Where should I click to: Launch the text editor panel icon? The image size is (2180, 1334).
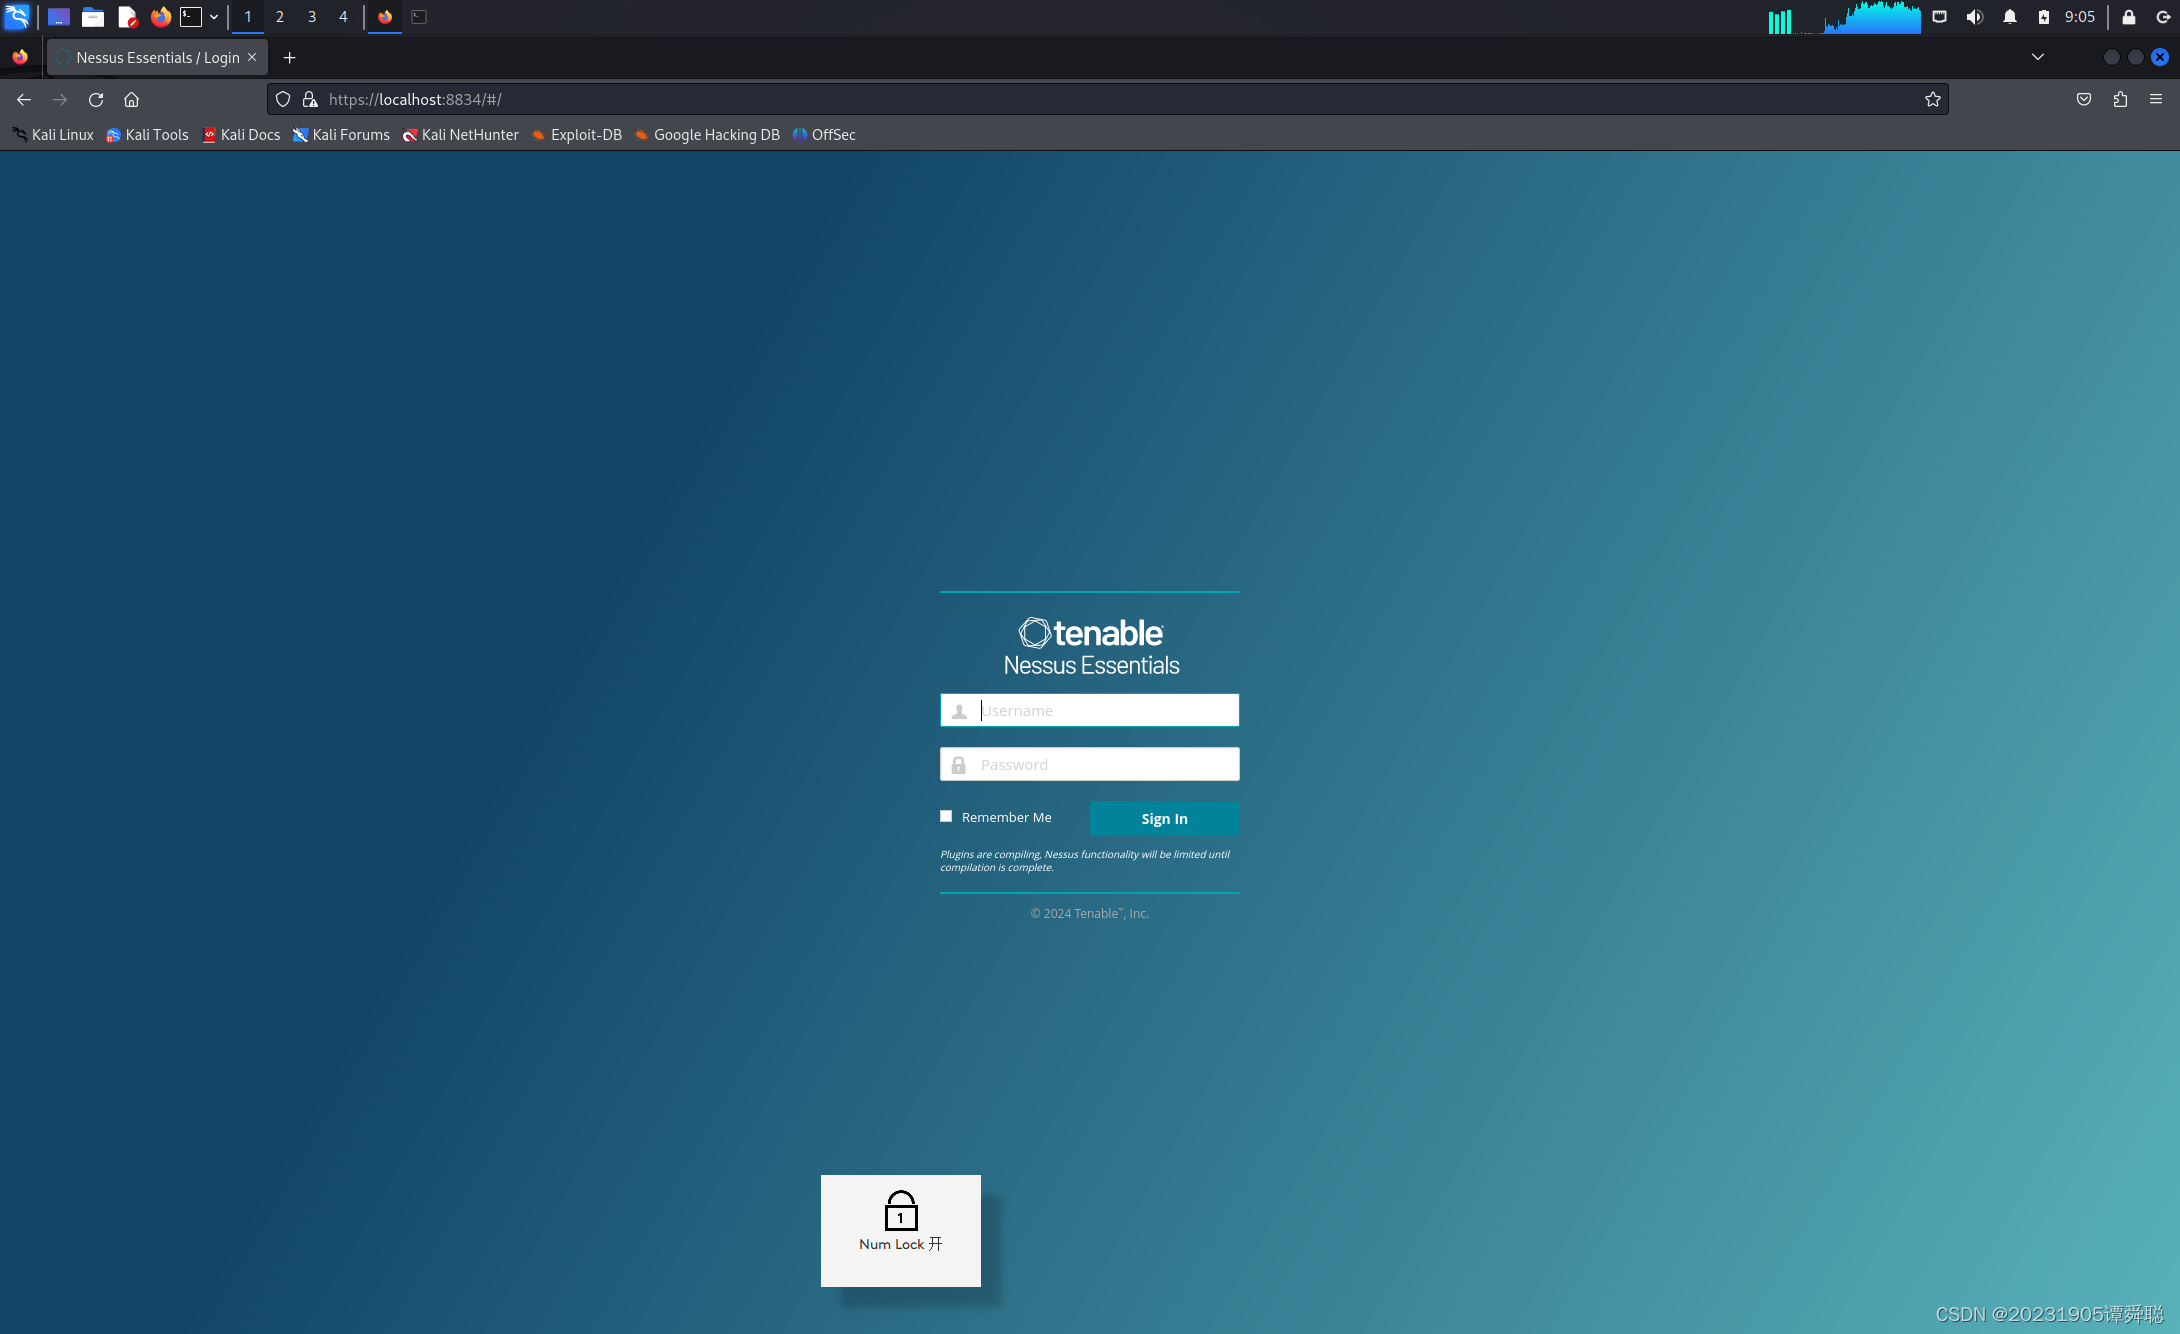[x=127, y=16]
